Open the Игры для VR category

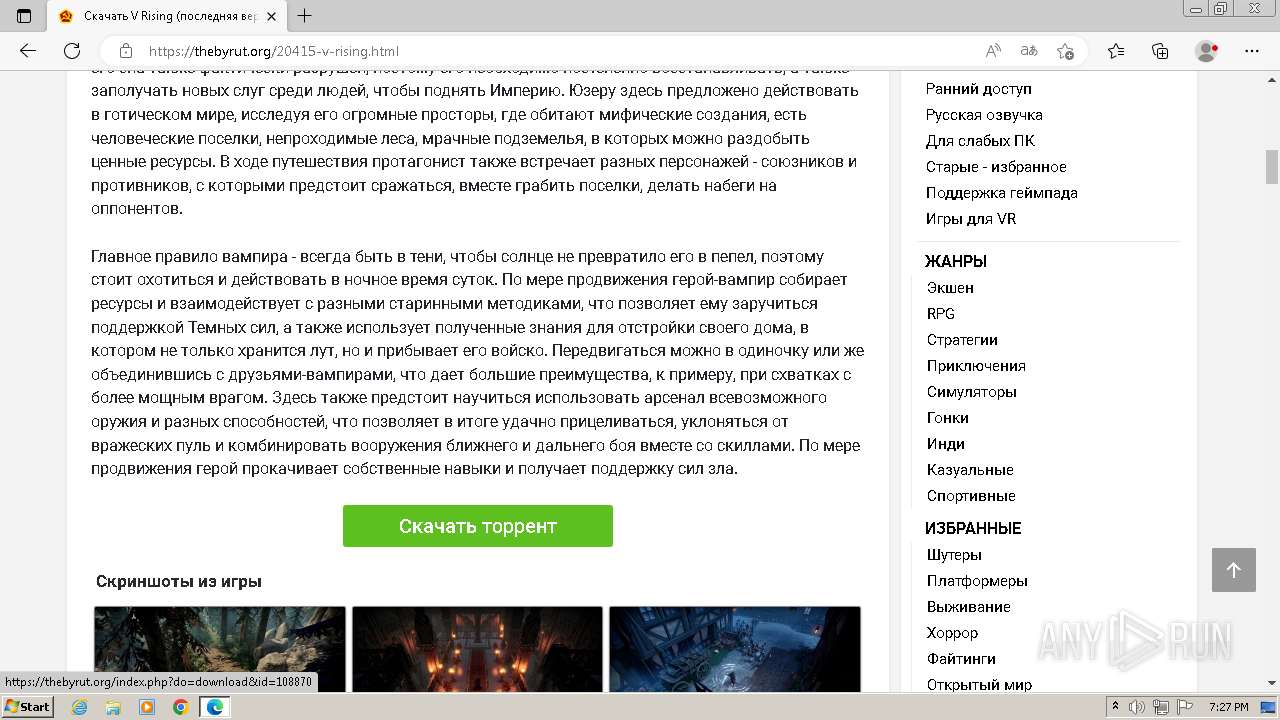pos(970,219)
